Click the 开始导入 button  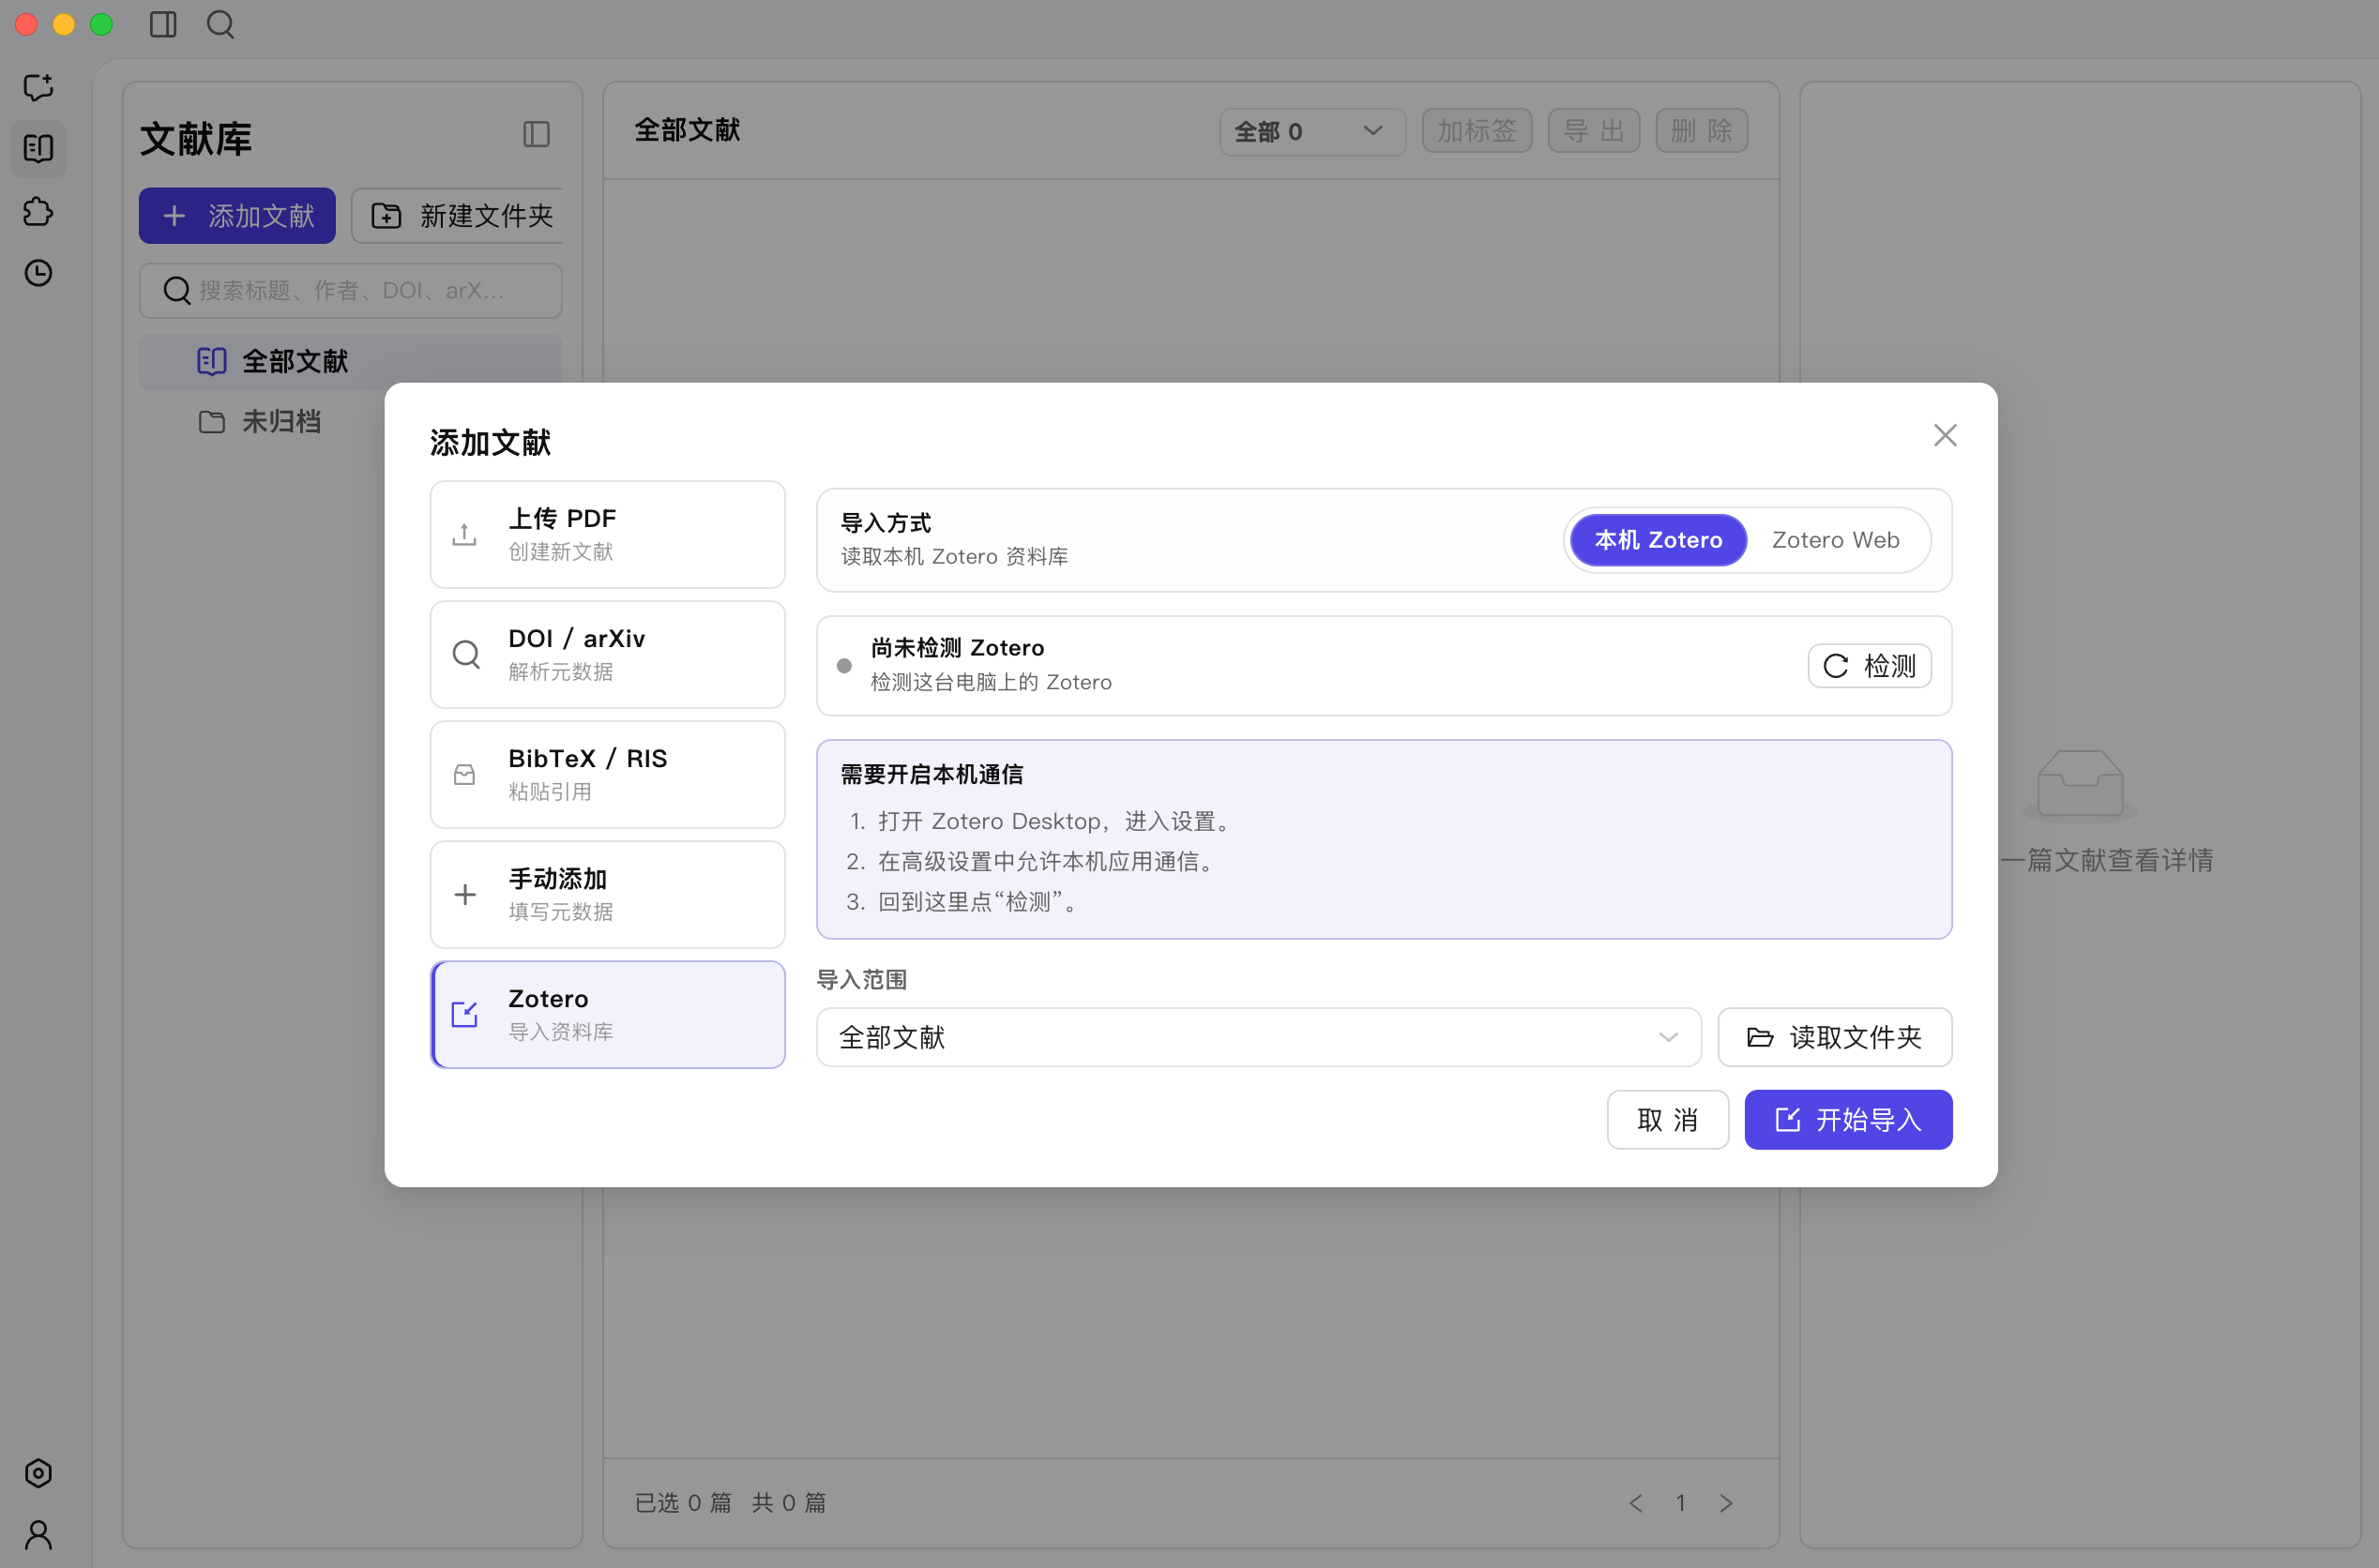click(x=1848, y=1120)
